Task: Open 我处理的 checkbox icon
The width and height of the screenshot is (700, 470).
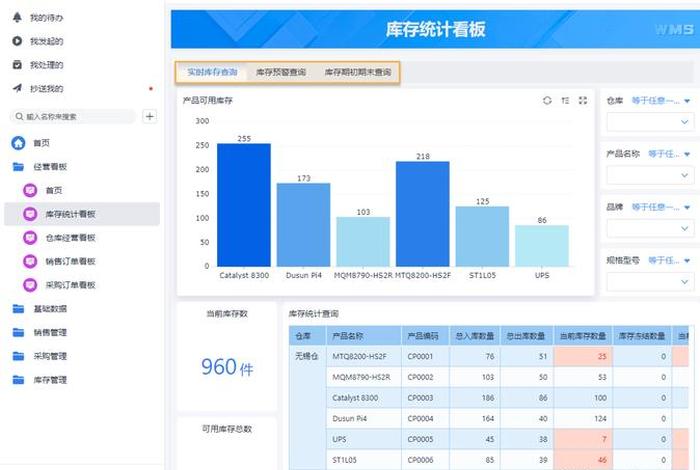Action: (17, 65)
